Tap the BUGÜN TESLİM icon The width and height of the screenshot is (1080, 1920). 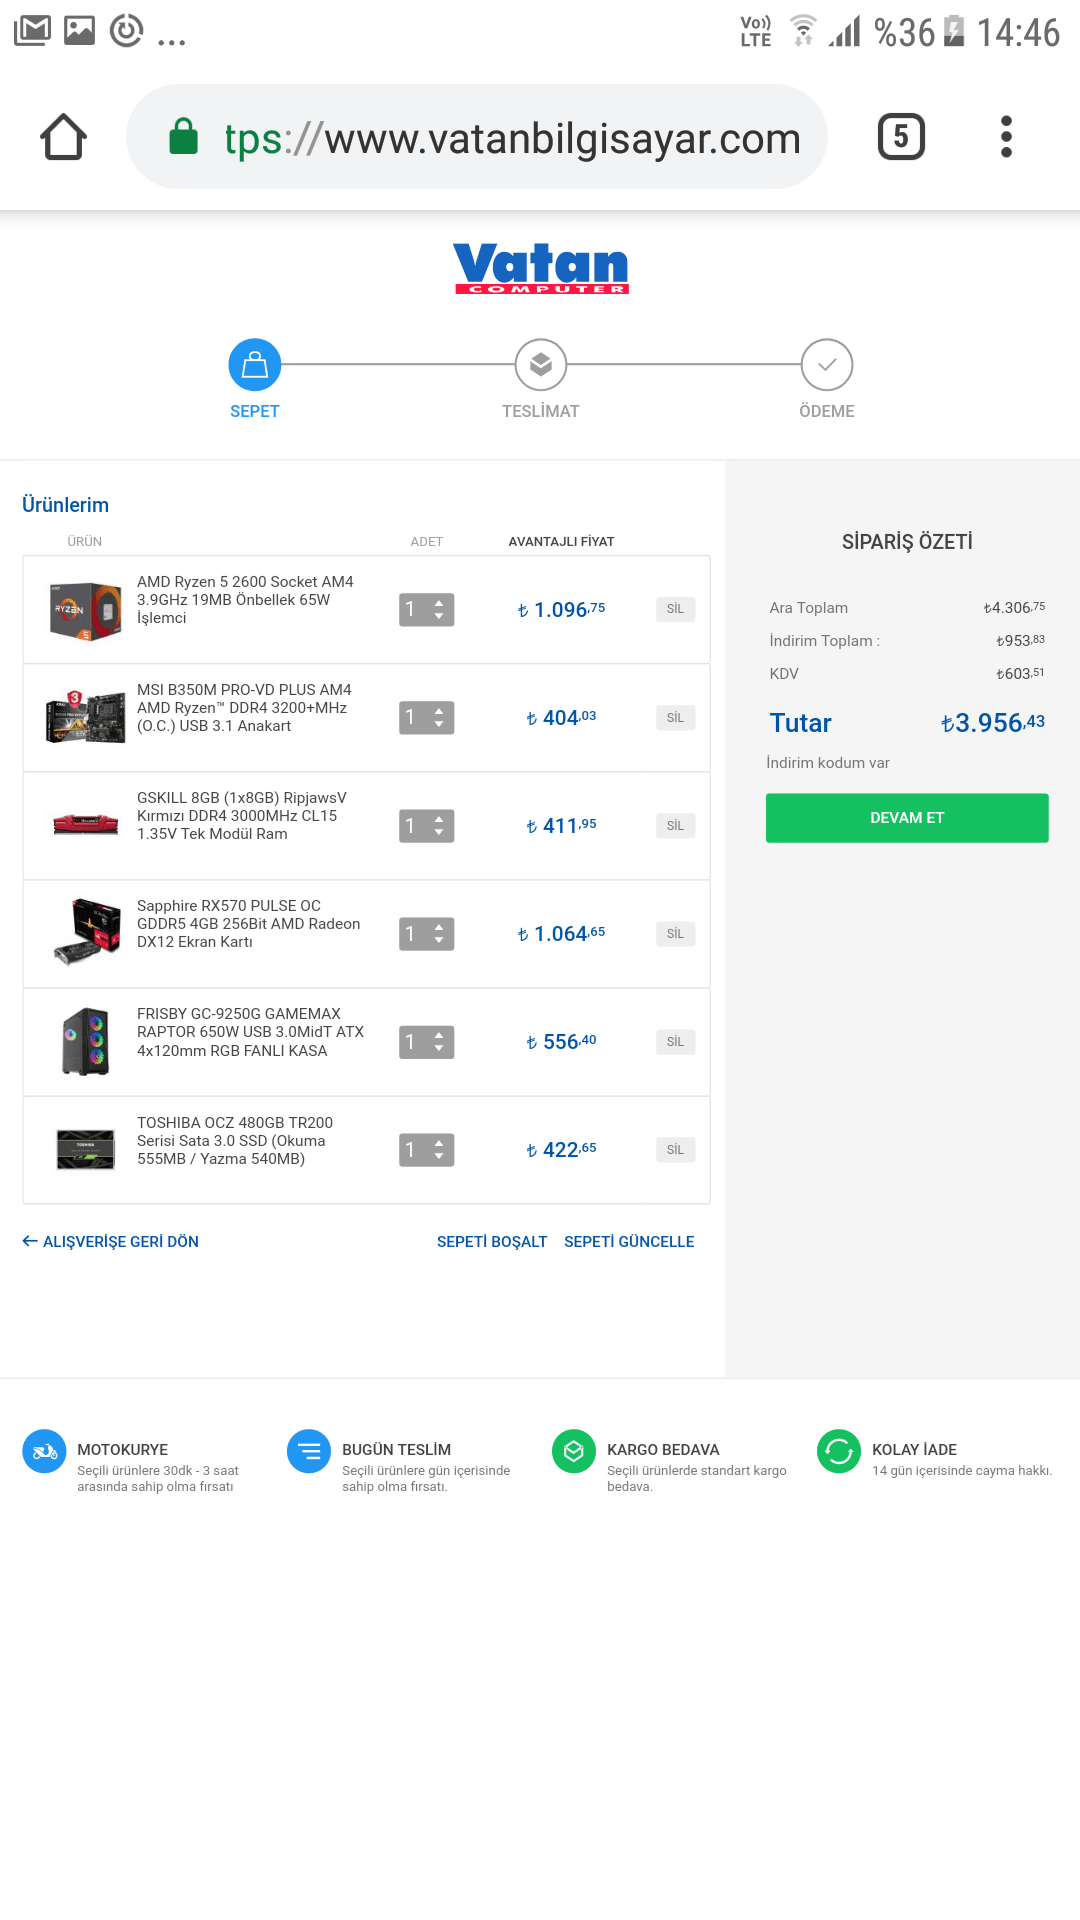click(309, 1451)
